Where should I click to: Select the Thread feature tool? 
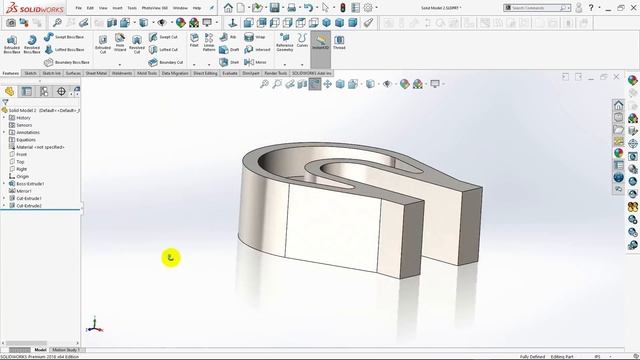(339, 42)
